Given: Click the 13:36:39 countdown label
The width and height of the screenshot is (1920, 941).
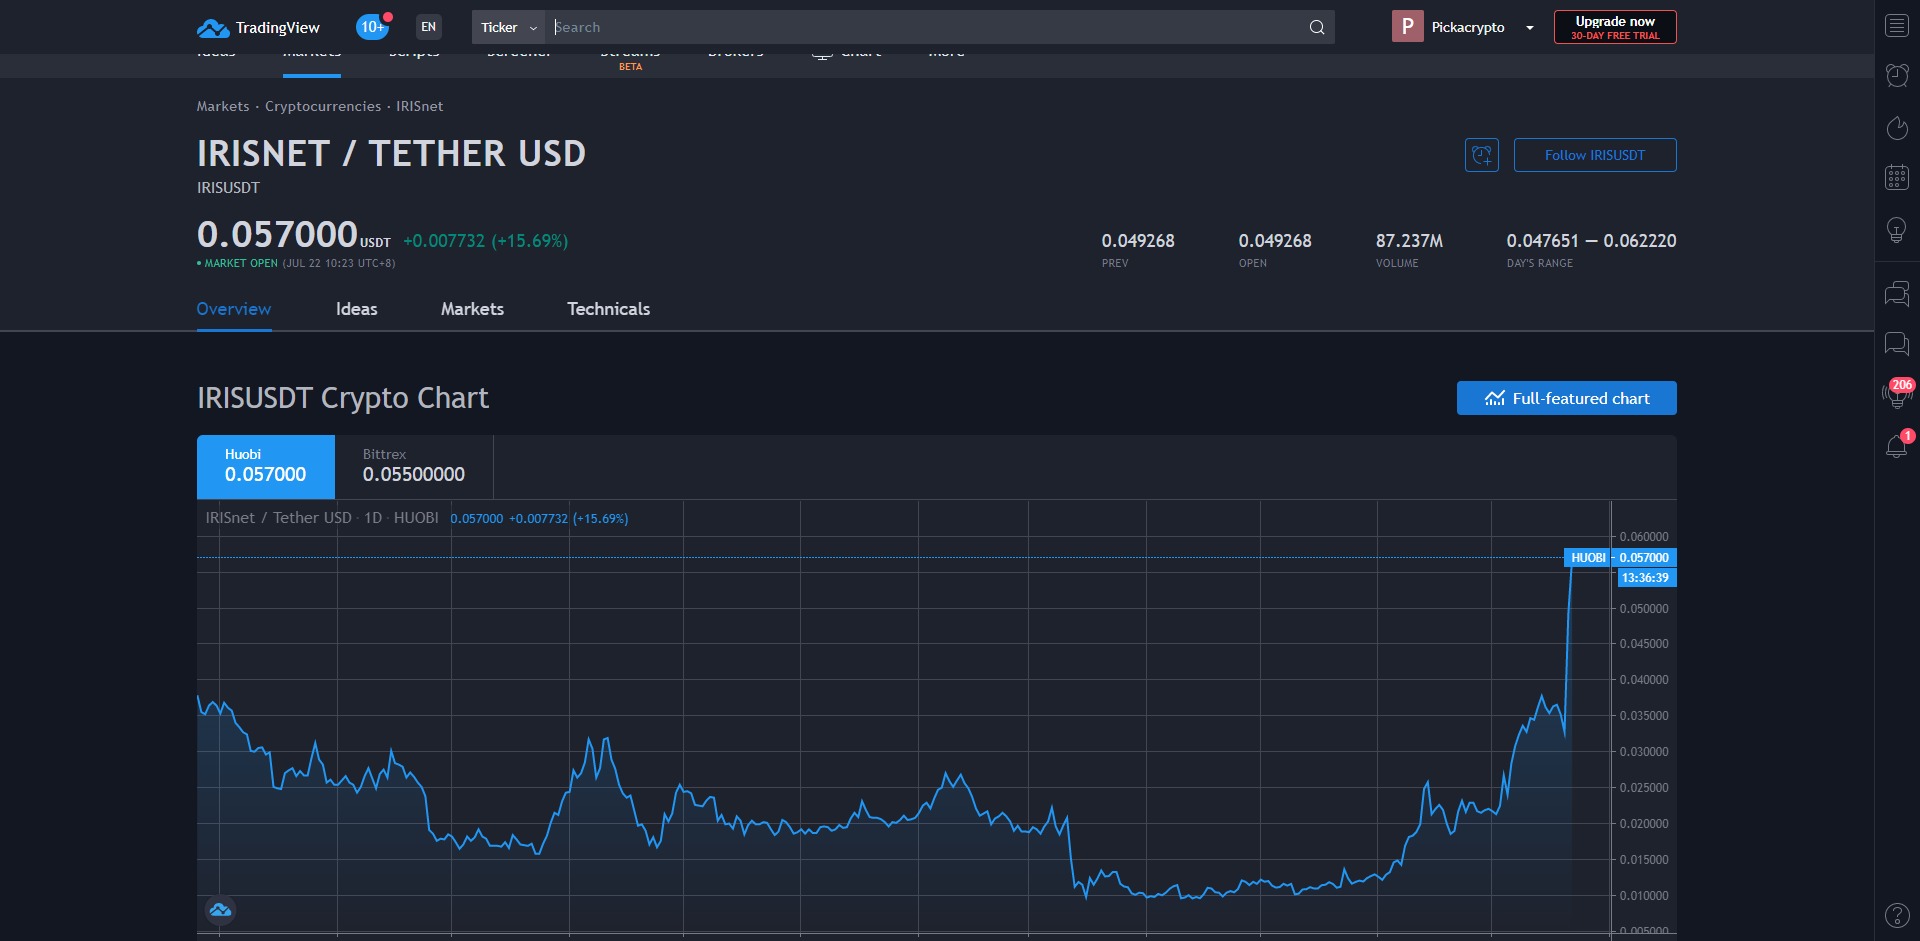Looking at the screenshot, I should 1645,578.
